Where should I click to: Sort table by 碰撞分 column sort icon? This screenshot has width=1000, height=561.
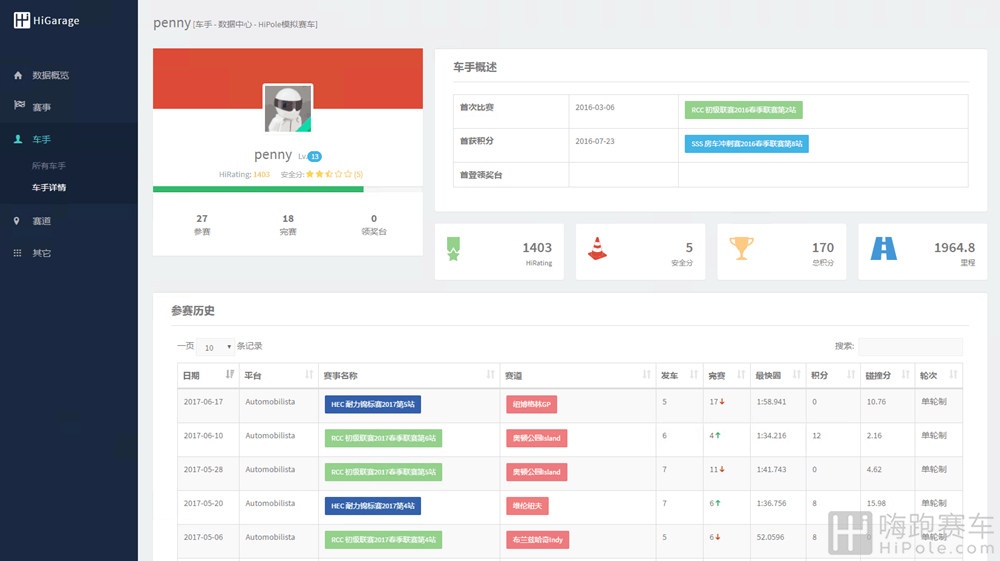906,375
